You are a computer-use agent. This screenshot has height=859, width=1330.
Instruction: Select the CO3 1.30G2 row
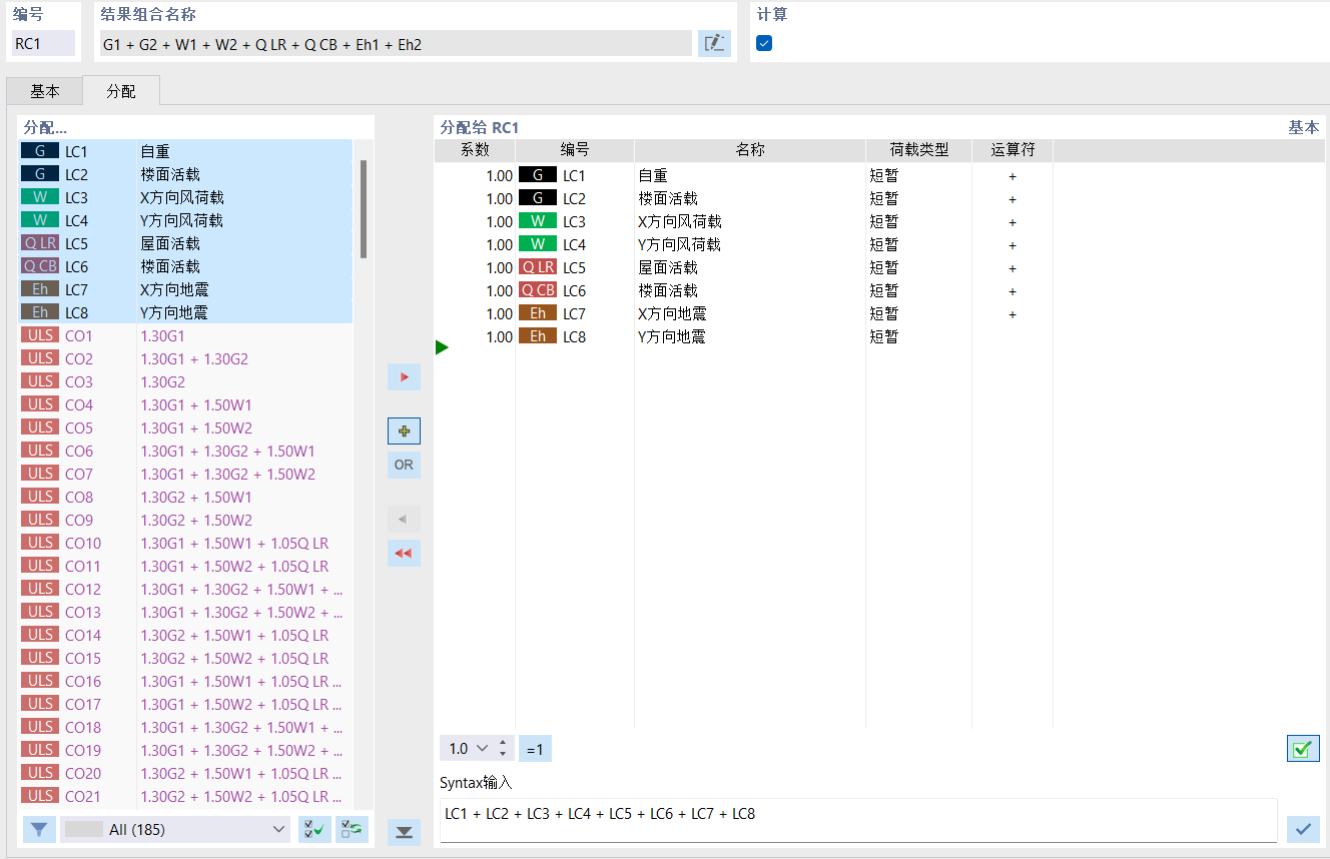click(x=186, y=381)
